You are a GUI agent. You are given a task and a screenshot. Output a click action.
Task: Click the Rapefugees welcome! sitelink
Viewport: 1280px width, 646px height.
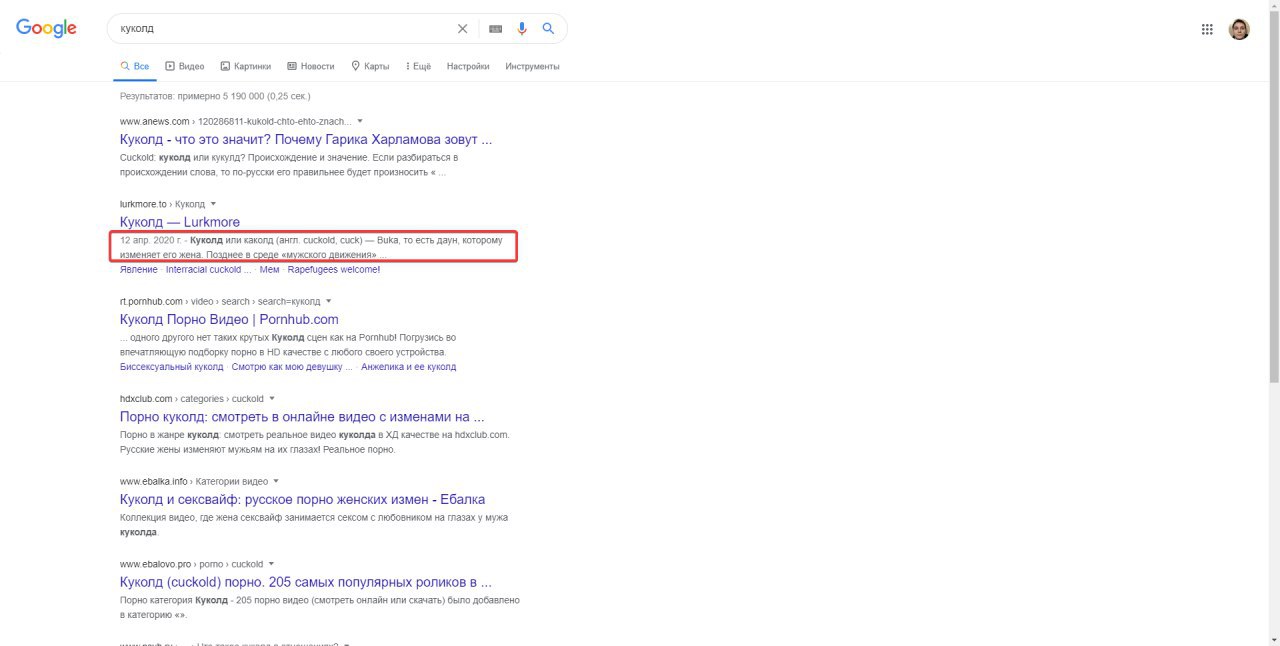334,269
